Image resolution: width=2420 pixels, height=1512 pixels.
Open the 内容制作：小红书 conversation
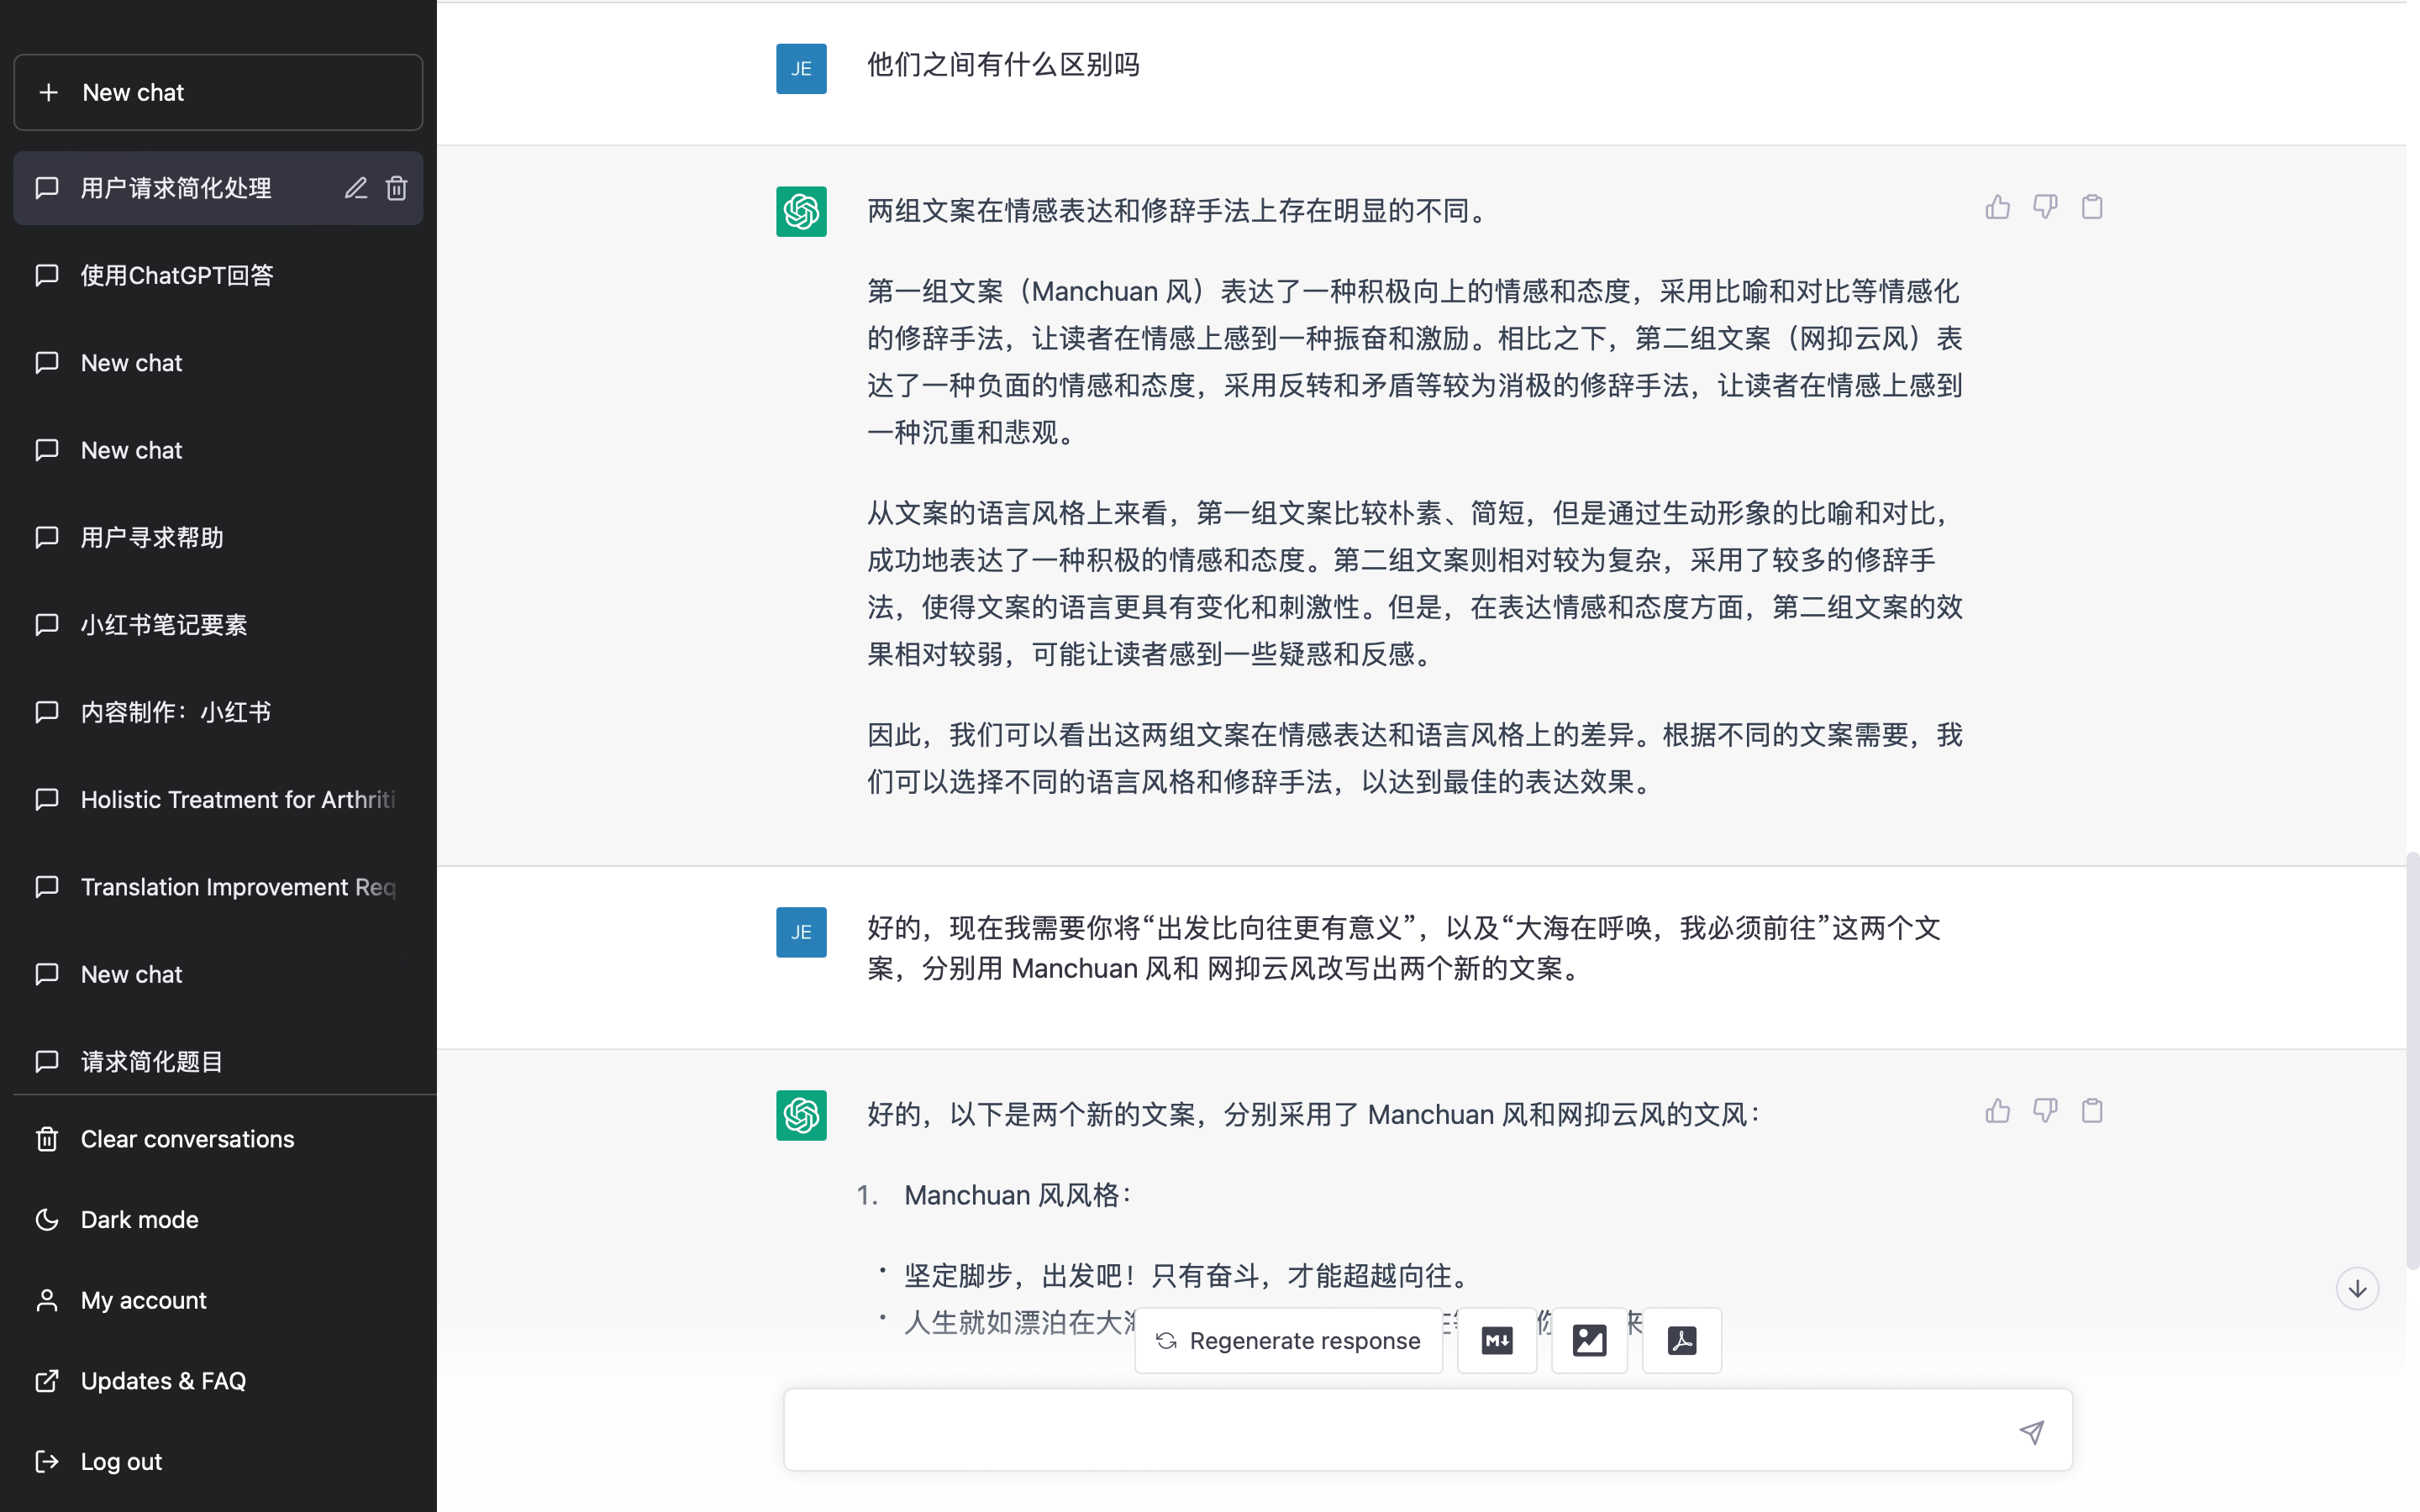point(218,711)
